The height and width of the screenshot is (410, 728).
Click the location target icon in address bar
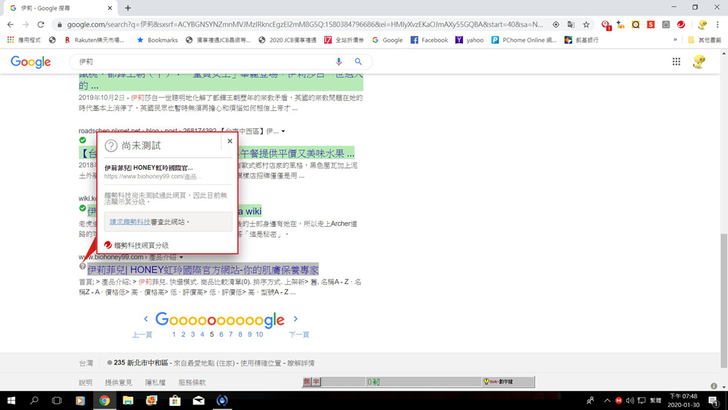pos(556,25)
